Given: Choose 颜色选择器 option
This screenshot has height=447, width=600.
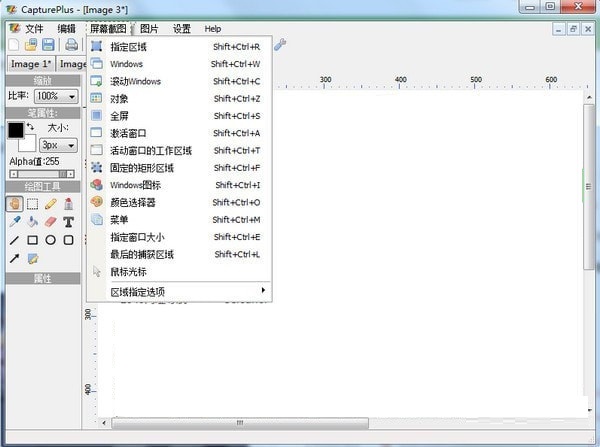Looking at the screenshot, I should click(x=179, y=202).
